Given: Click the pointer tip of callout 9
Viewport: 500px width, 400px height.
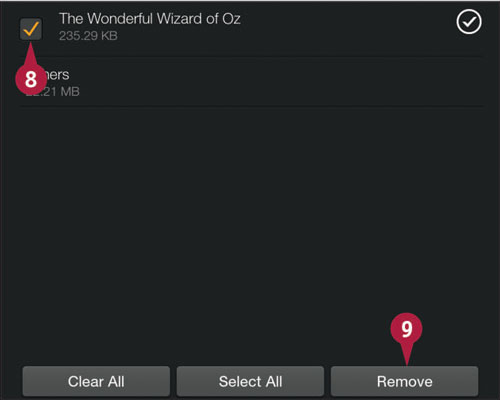Looking at the screenshot, I should point(406,363).
